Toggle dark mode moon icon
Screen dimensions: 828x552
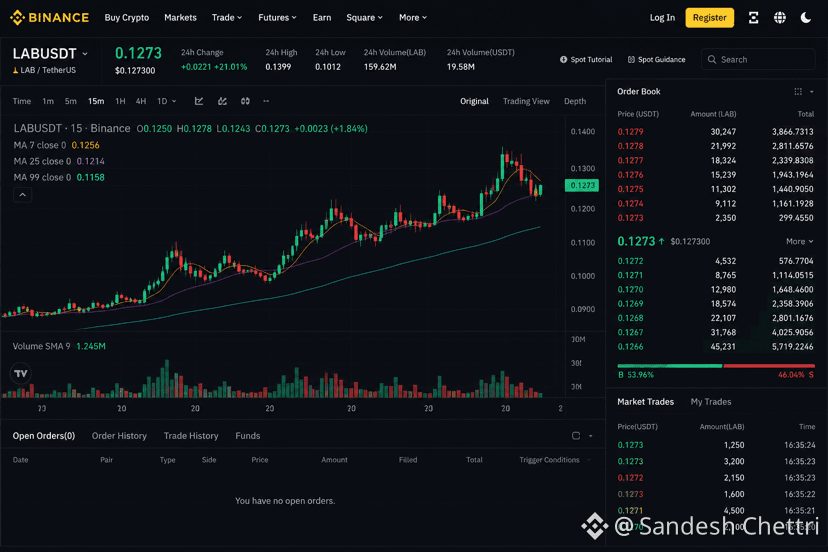[806, 17]
